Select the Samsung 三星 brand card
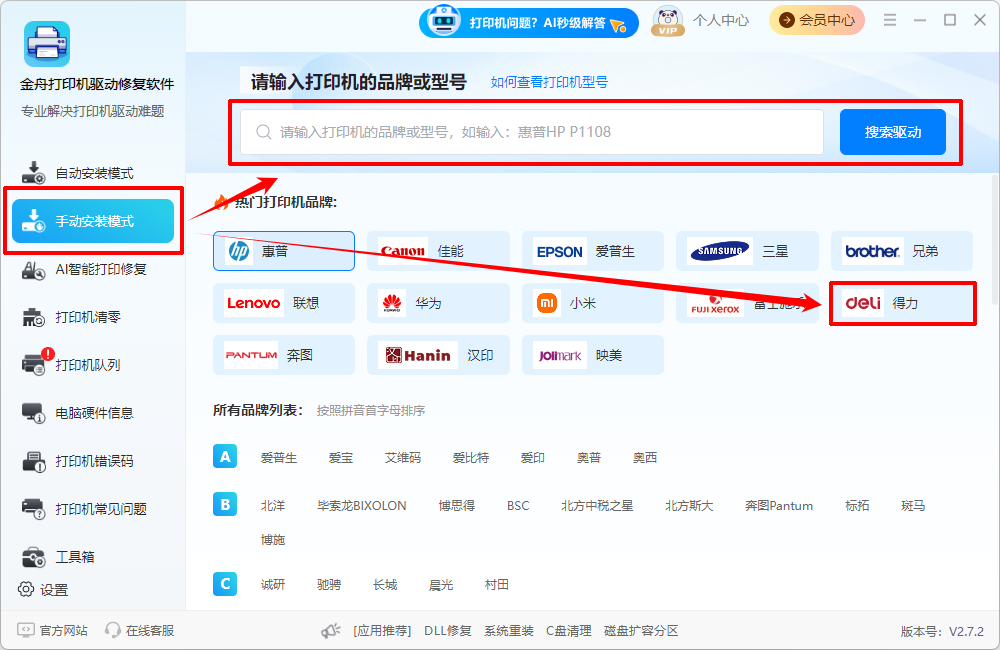1000x650 pixels. click(747, 251)
